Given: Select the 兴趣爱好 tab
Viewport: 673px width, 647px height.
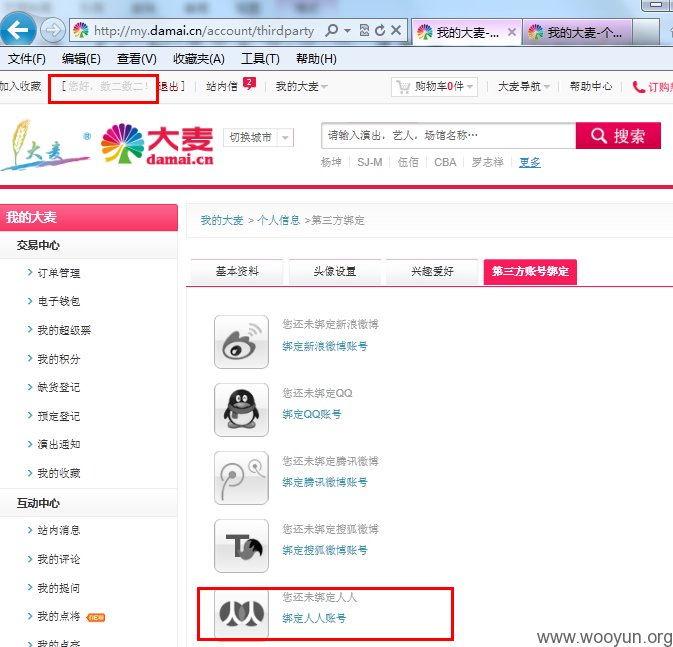Looking at the screenshot, I should click(x=432, y=272).
